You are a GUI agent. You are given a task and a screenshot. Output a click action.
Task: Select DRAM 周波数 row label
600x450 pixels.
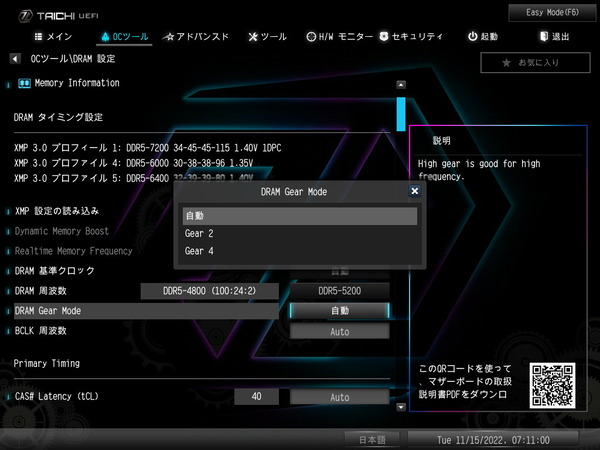click(41, 291)
